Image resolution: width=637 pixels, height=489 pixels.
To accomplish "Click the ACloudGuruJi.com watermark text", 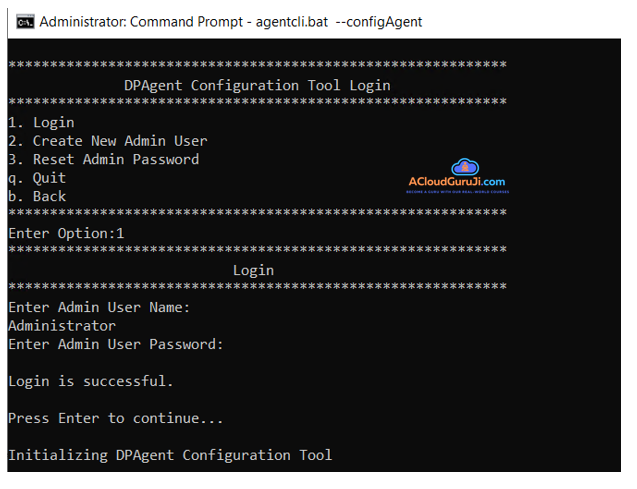I will (x=456, y=183).
